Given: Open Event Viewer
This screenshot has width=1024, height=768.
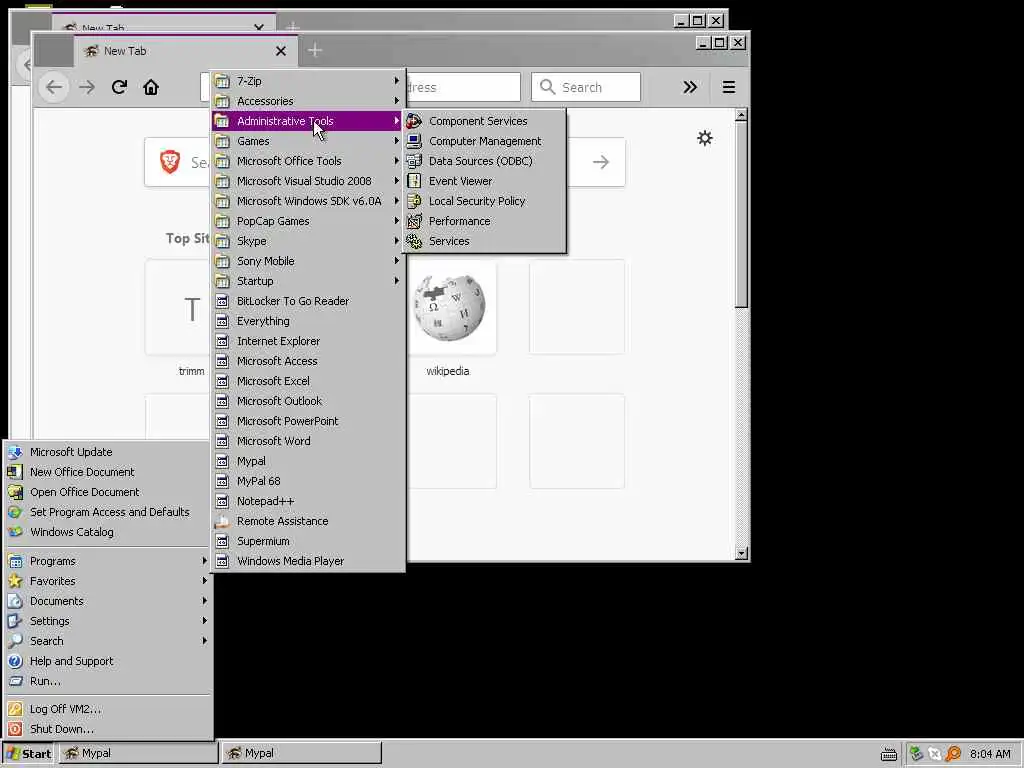Looking at the screenshot, I should coord(484,181).
